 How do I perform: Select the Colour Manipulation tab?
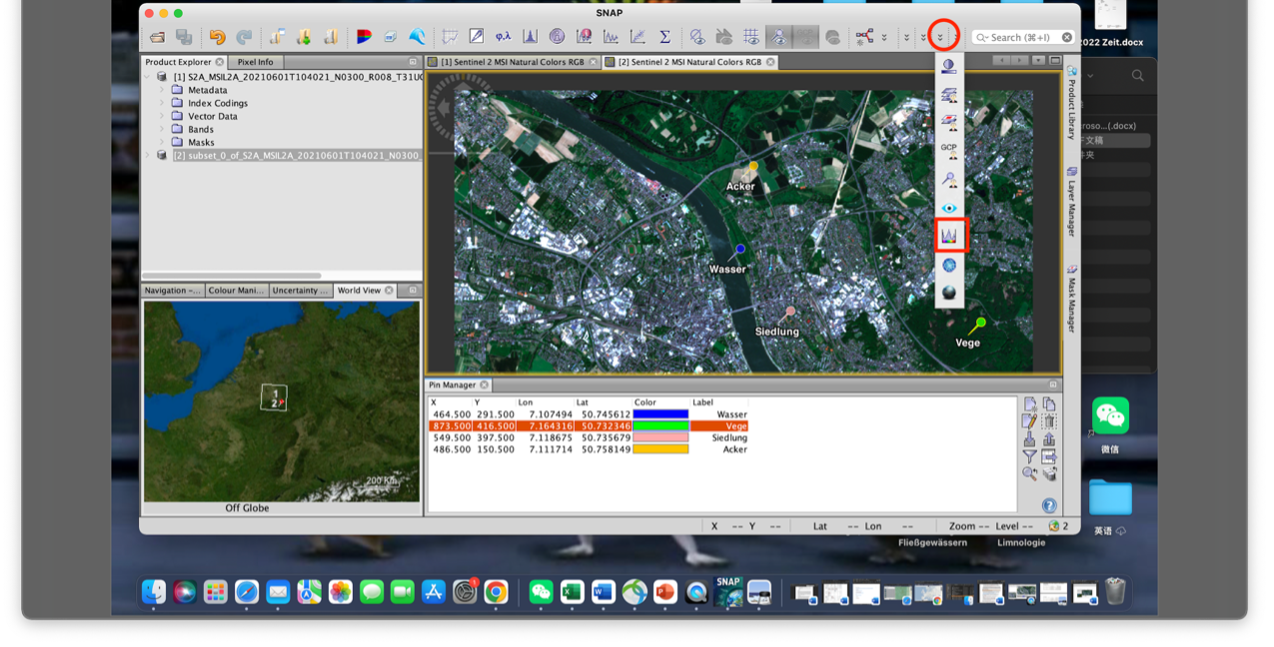pos(236,290)
